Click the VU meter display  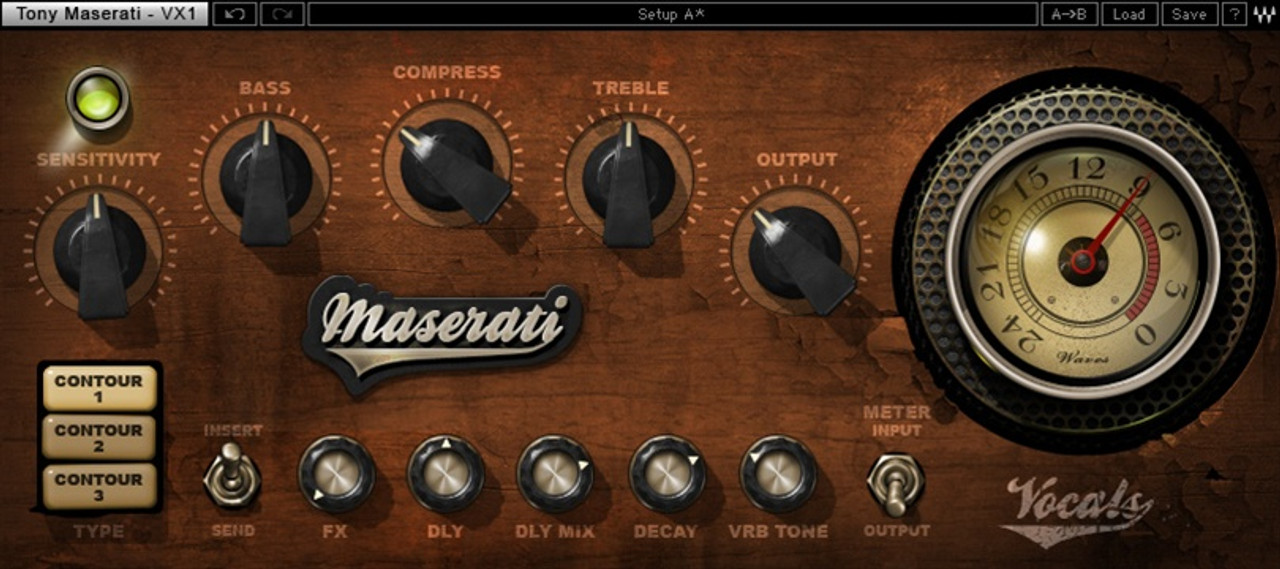point(1083,260)
